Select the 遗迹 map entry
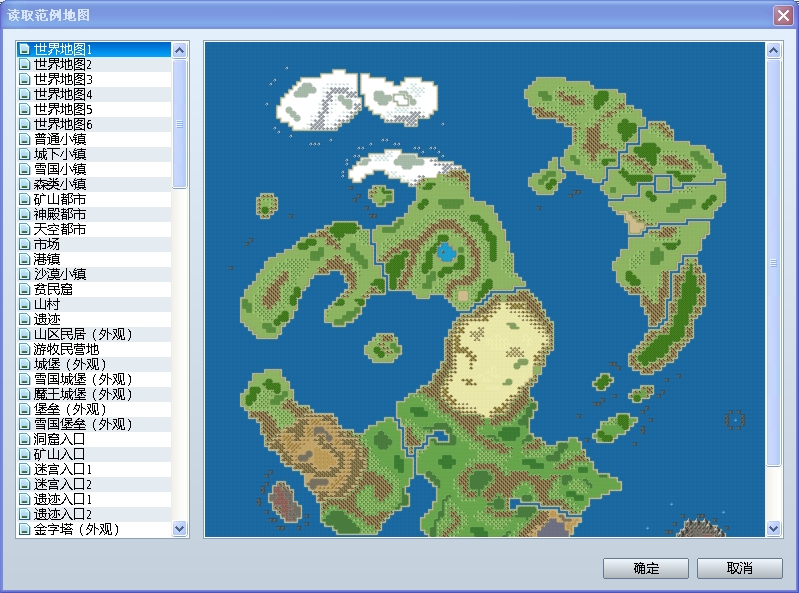The width and height of the screenshot is (799, 593). click(x=94, y=319)
